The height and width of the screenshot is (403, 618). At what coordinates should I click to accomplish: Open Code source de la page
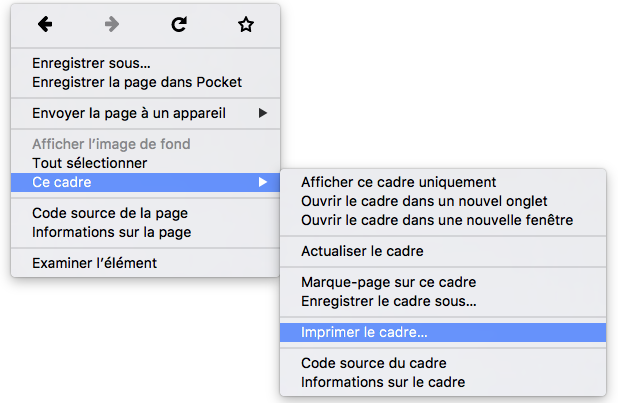[110, 213]
